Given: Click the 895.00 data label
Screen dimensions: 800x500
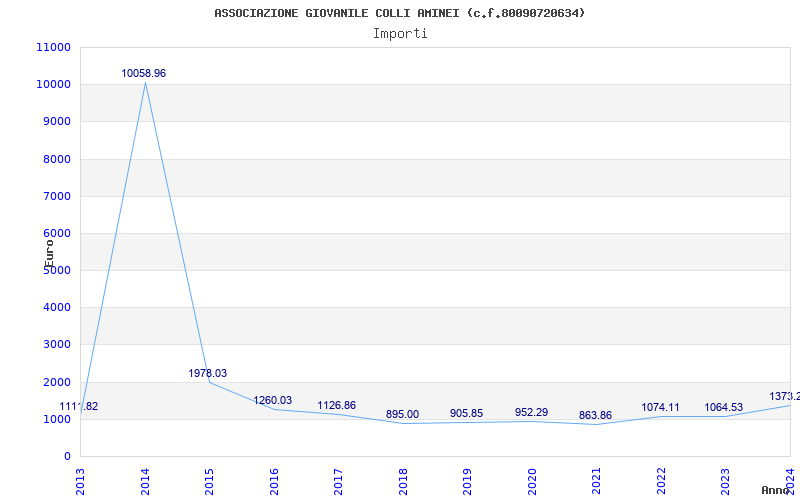Looking at the screenshot, I should click(x=402, y=414).
